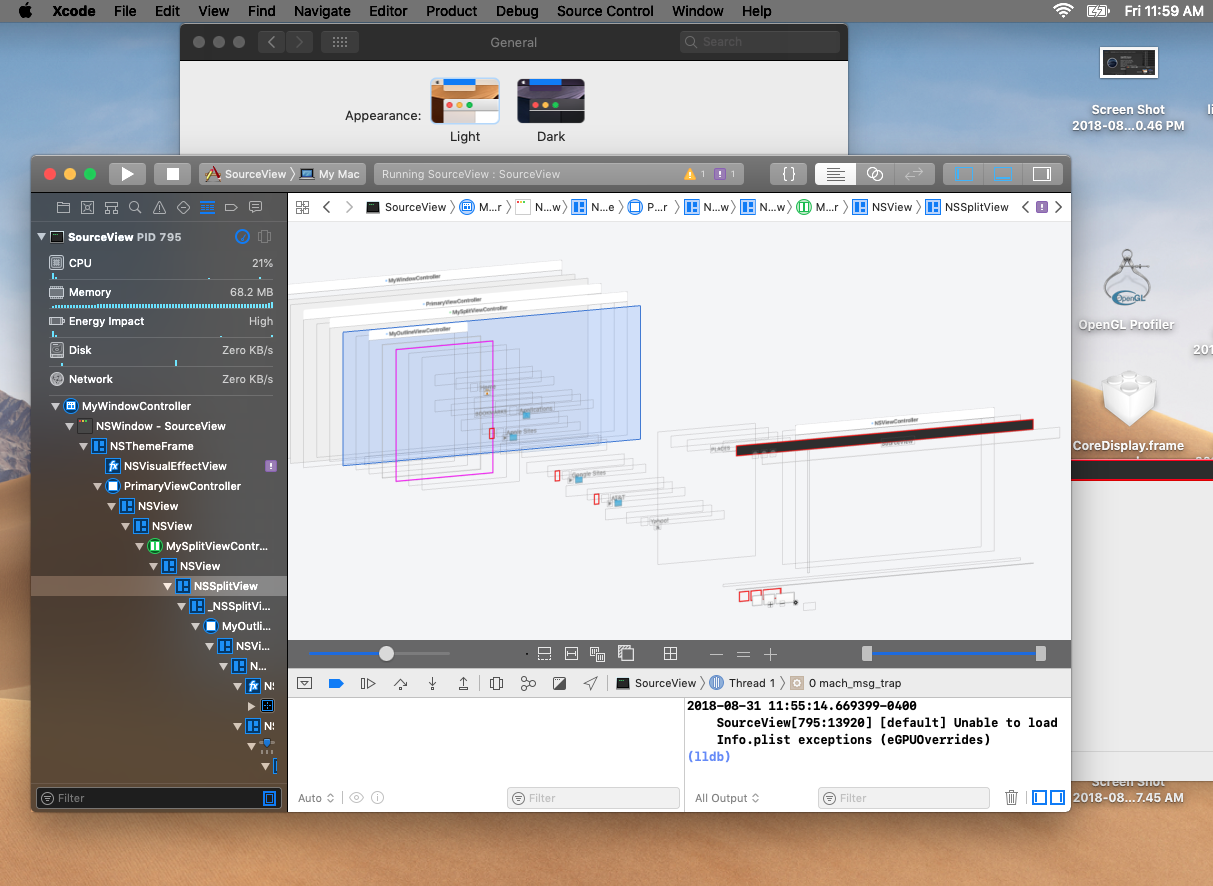Image resolution: width=1213 pixels, height=886 pixels.
Task: Go back in the editor jump bar
Action: (x=326, y=207)
